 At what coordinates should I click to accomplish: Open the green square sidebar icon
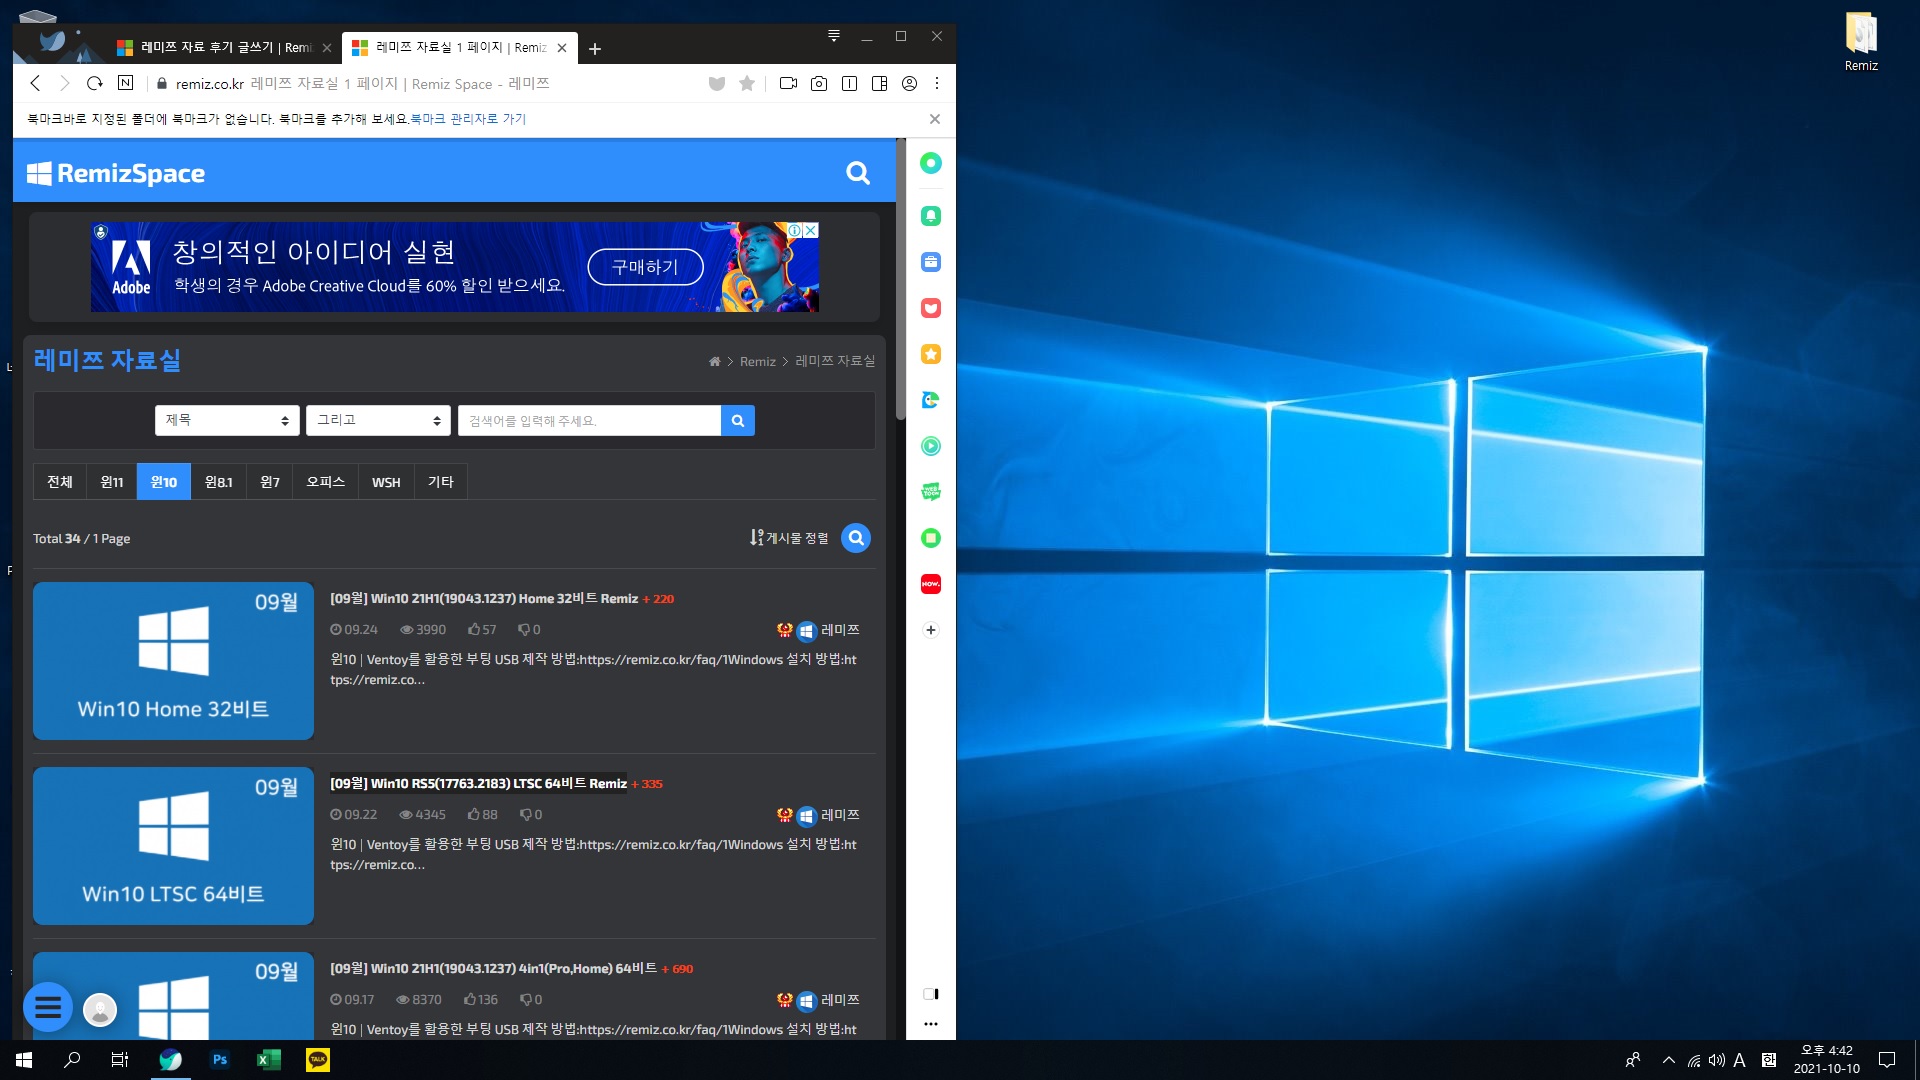click(x=930, y=538)
